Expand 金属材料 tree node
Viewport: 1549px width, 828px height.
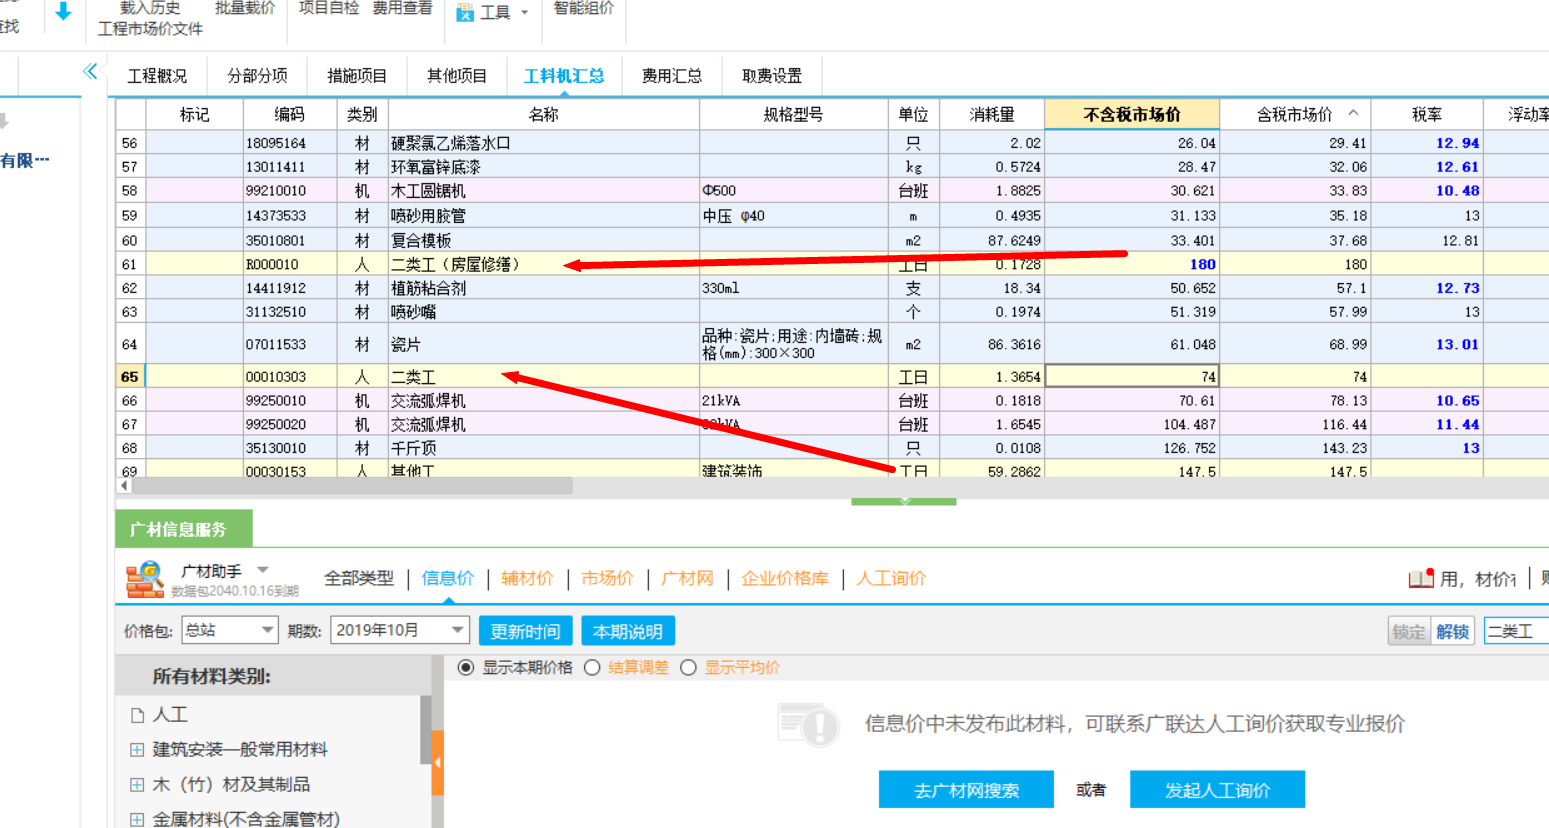point(137,819)
